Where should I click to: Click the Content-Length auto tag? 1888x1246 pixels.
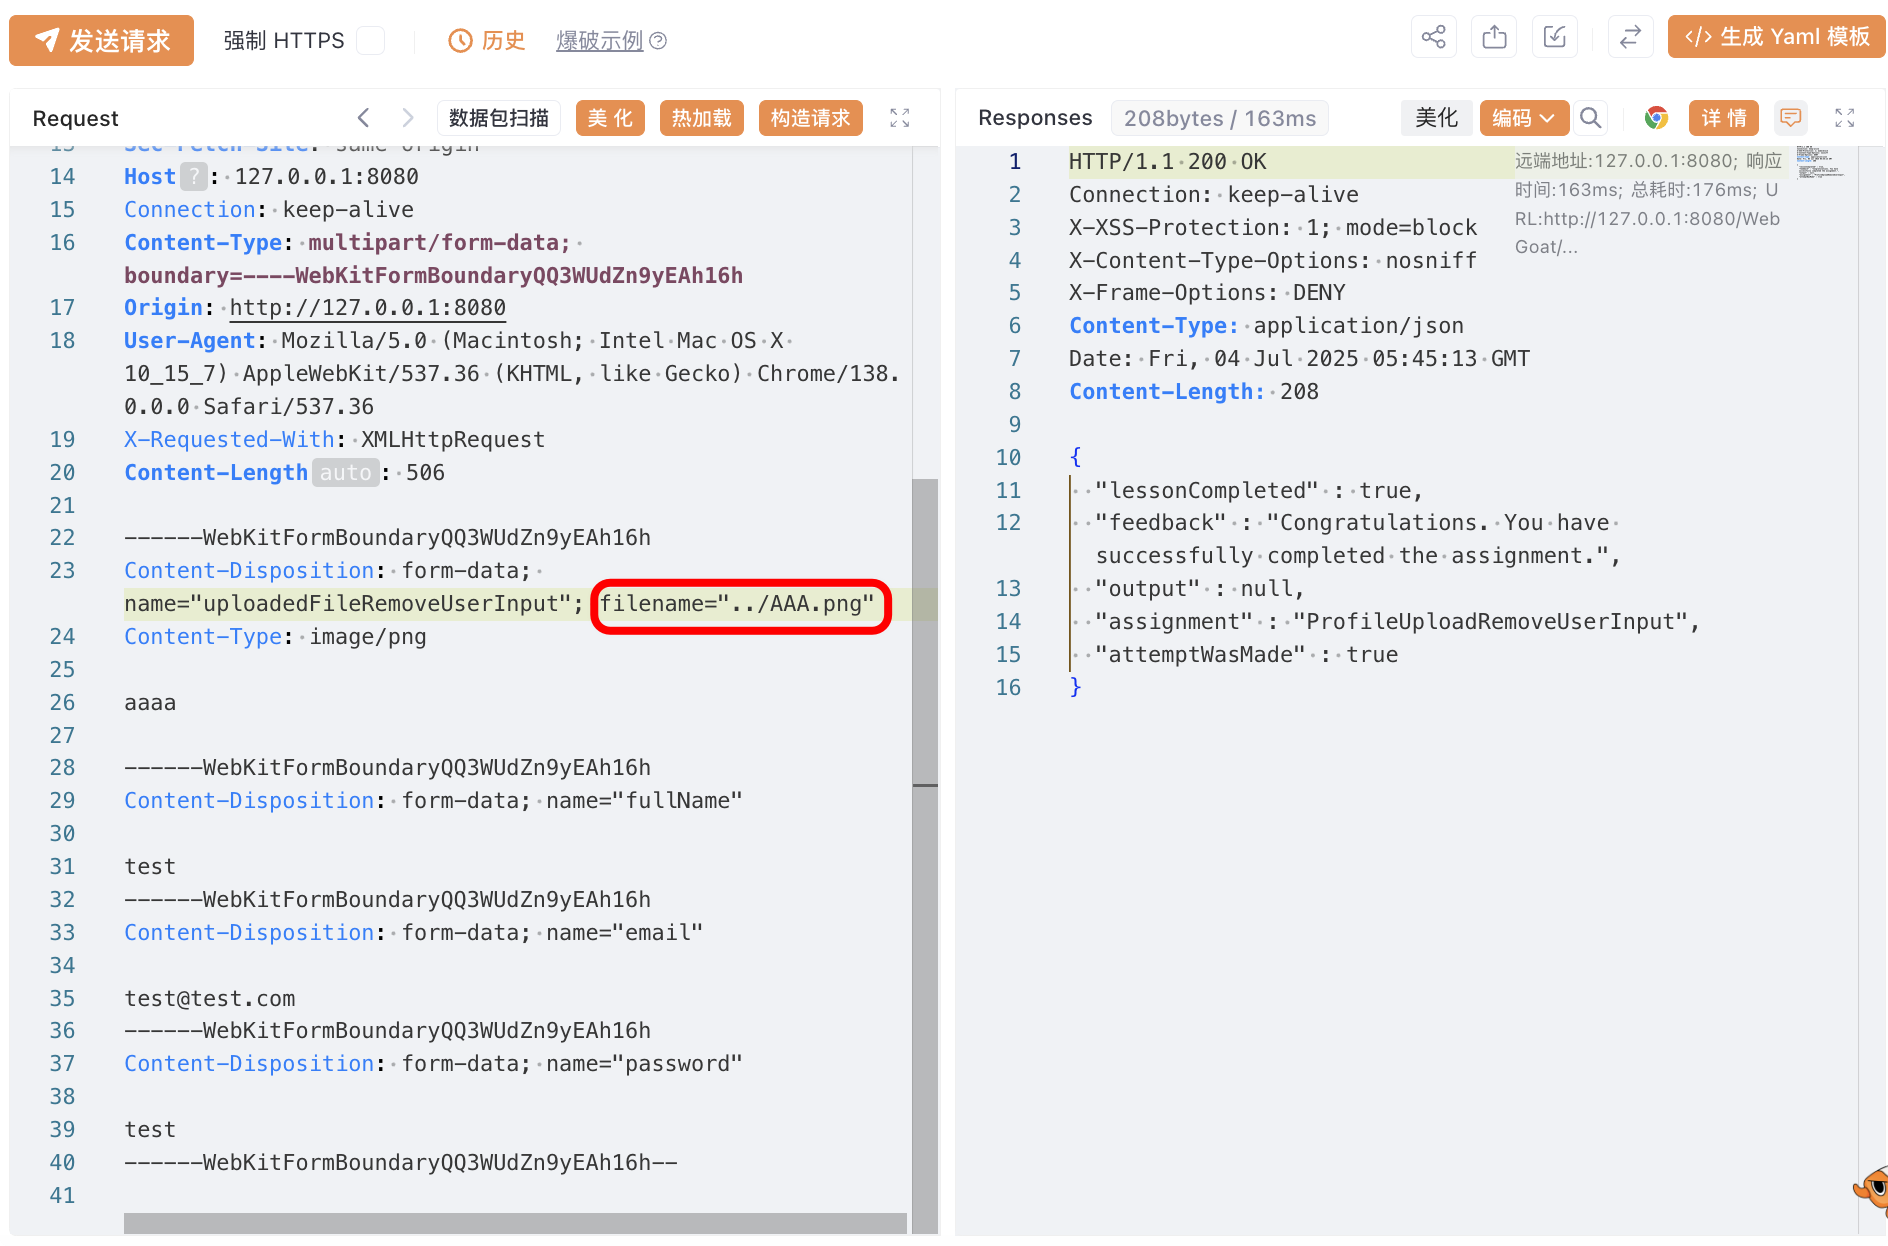click(345, 473)
